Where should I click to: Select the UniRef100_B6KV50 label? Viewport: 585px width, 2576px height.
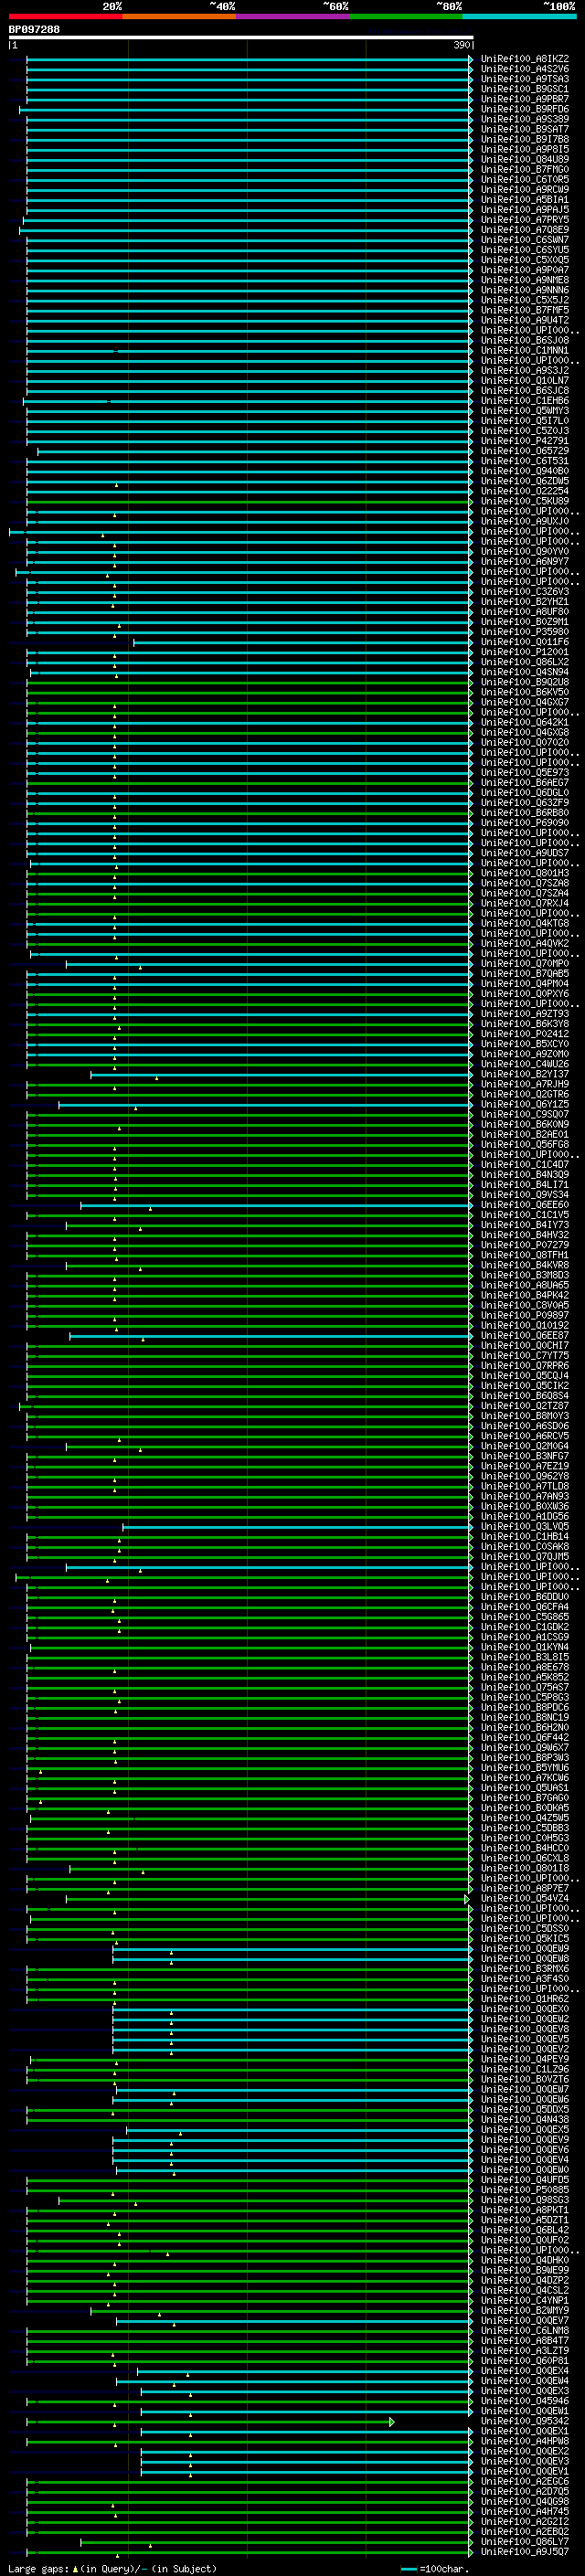525,692
